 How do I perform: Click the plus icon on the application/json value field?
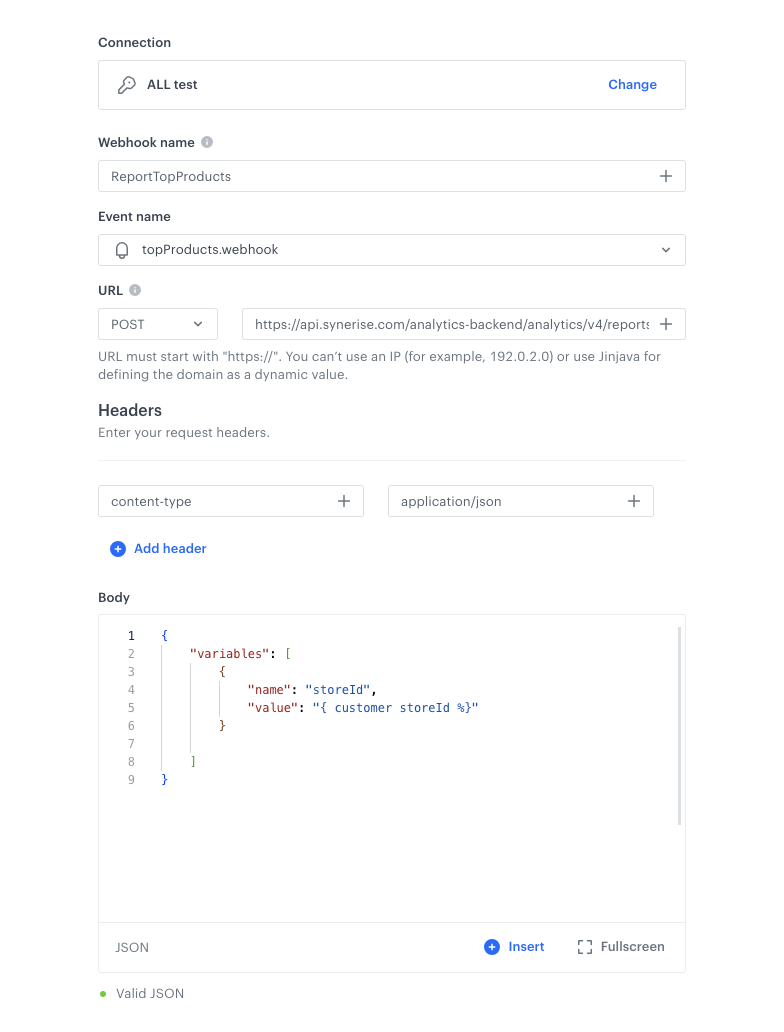coord(634,500)
